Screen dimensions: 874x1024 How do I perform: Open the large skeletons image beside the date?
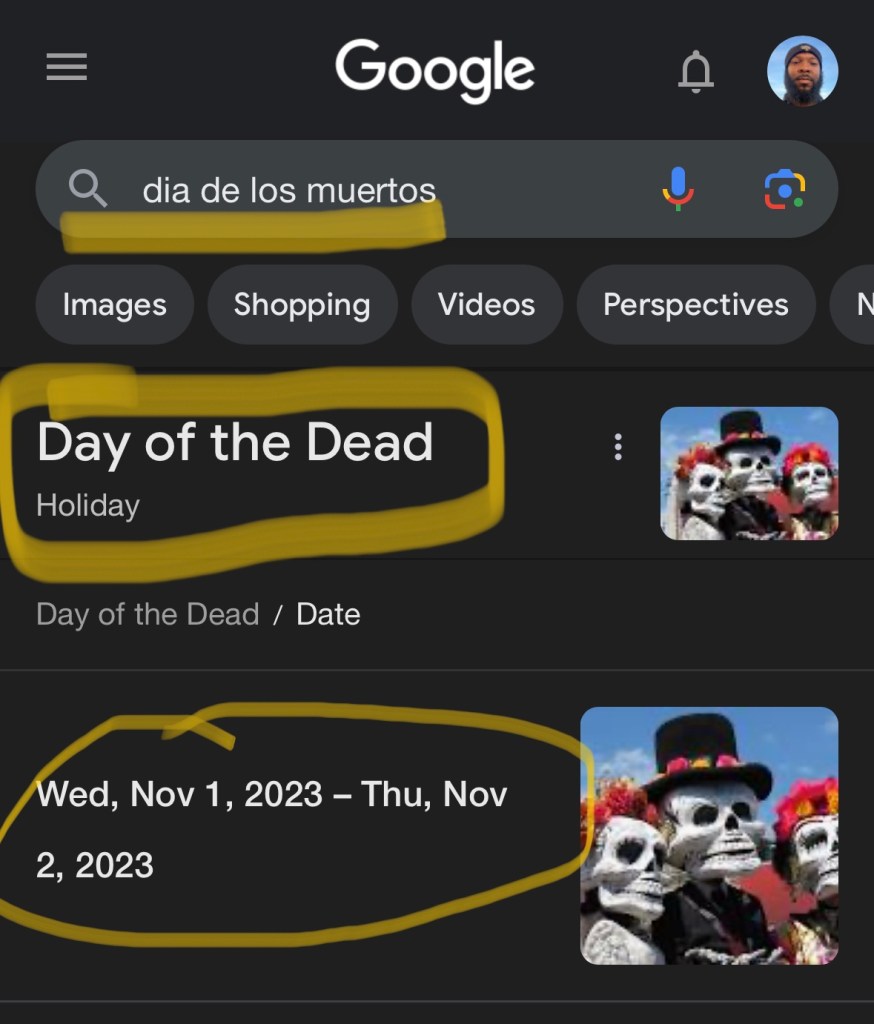709,835
